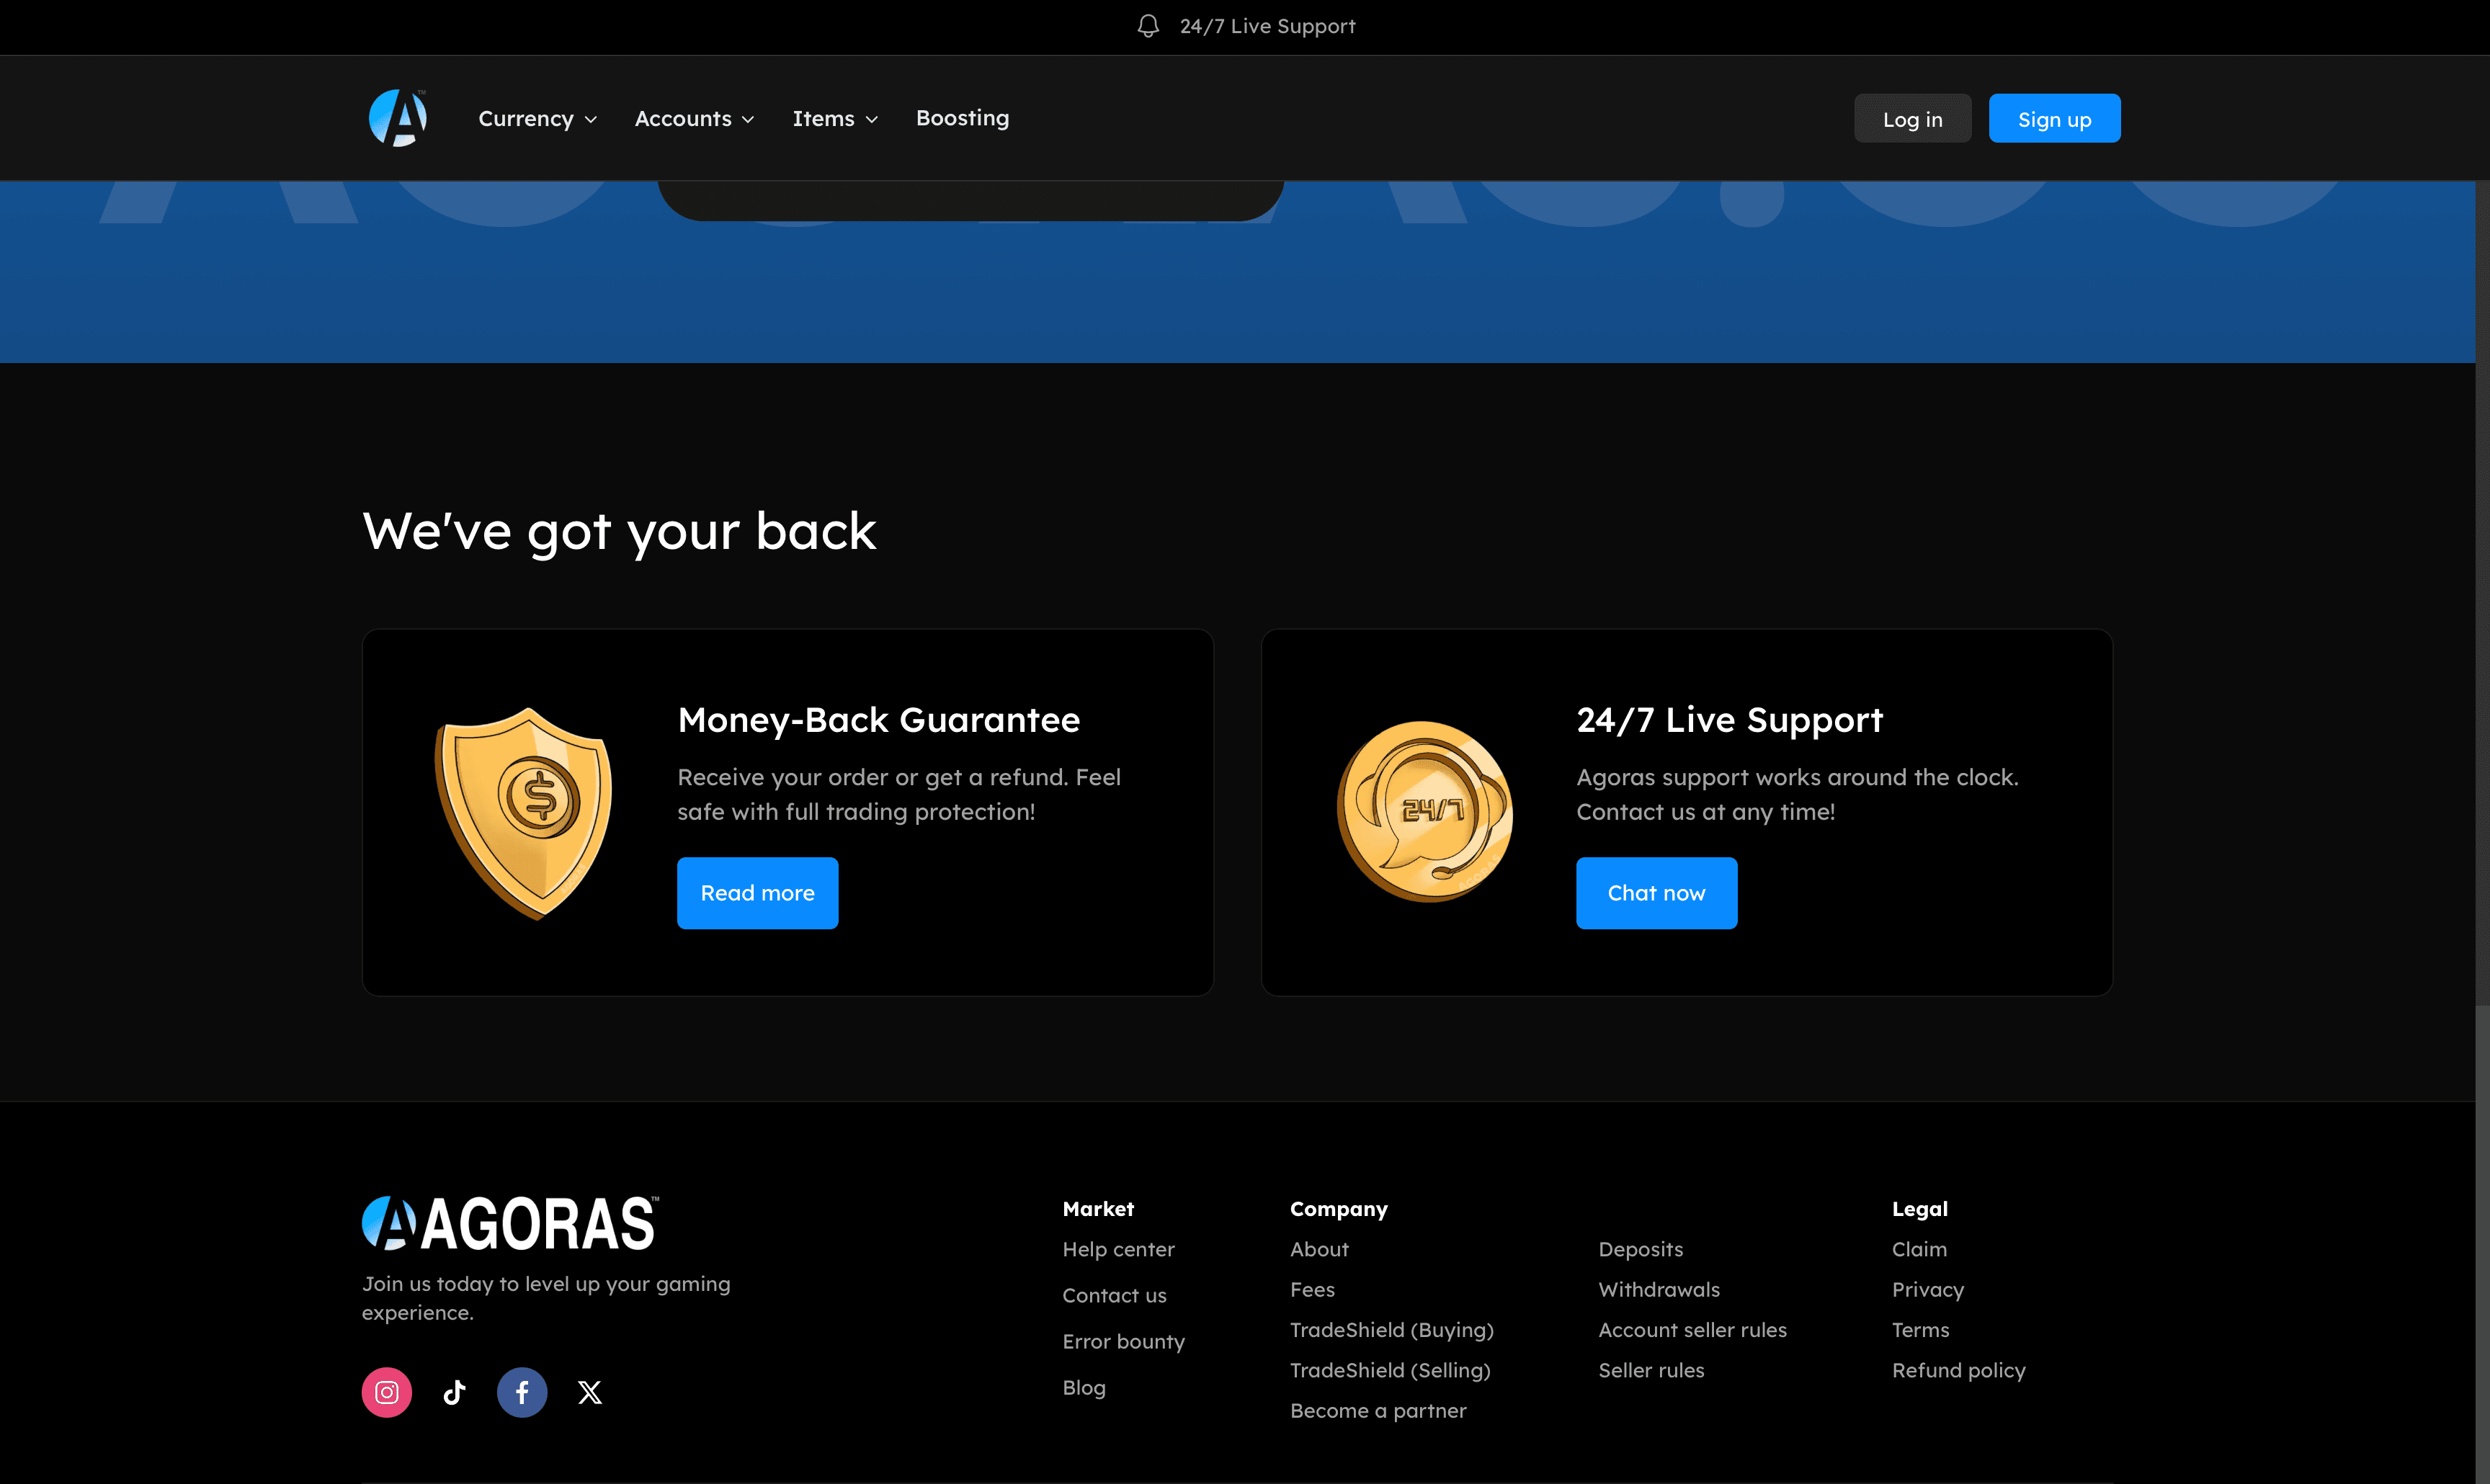The image size is (2490, 1484).
Task: Open the Boosting menu item
Action: point(962,118)
